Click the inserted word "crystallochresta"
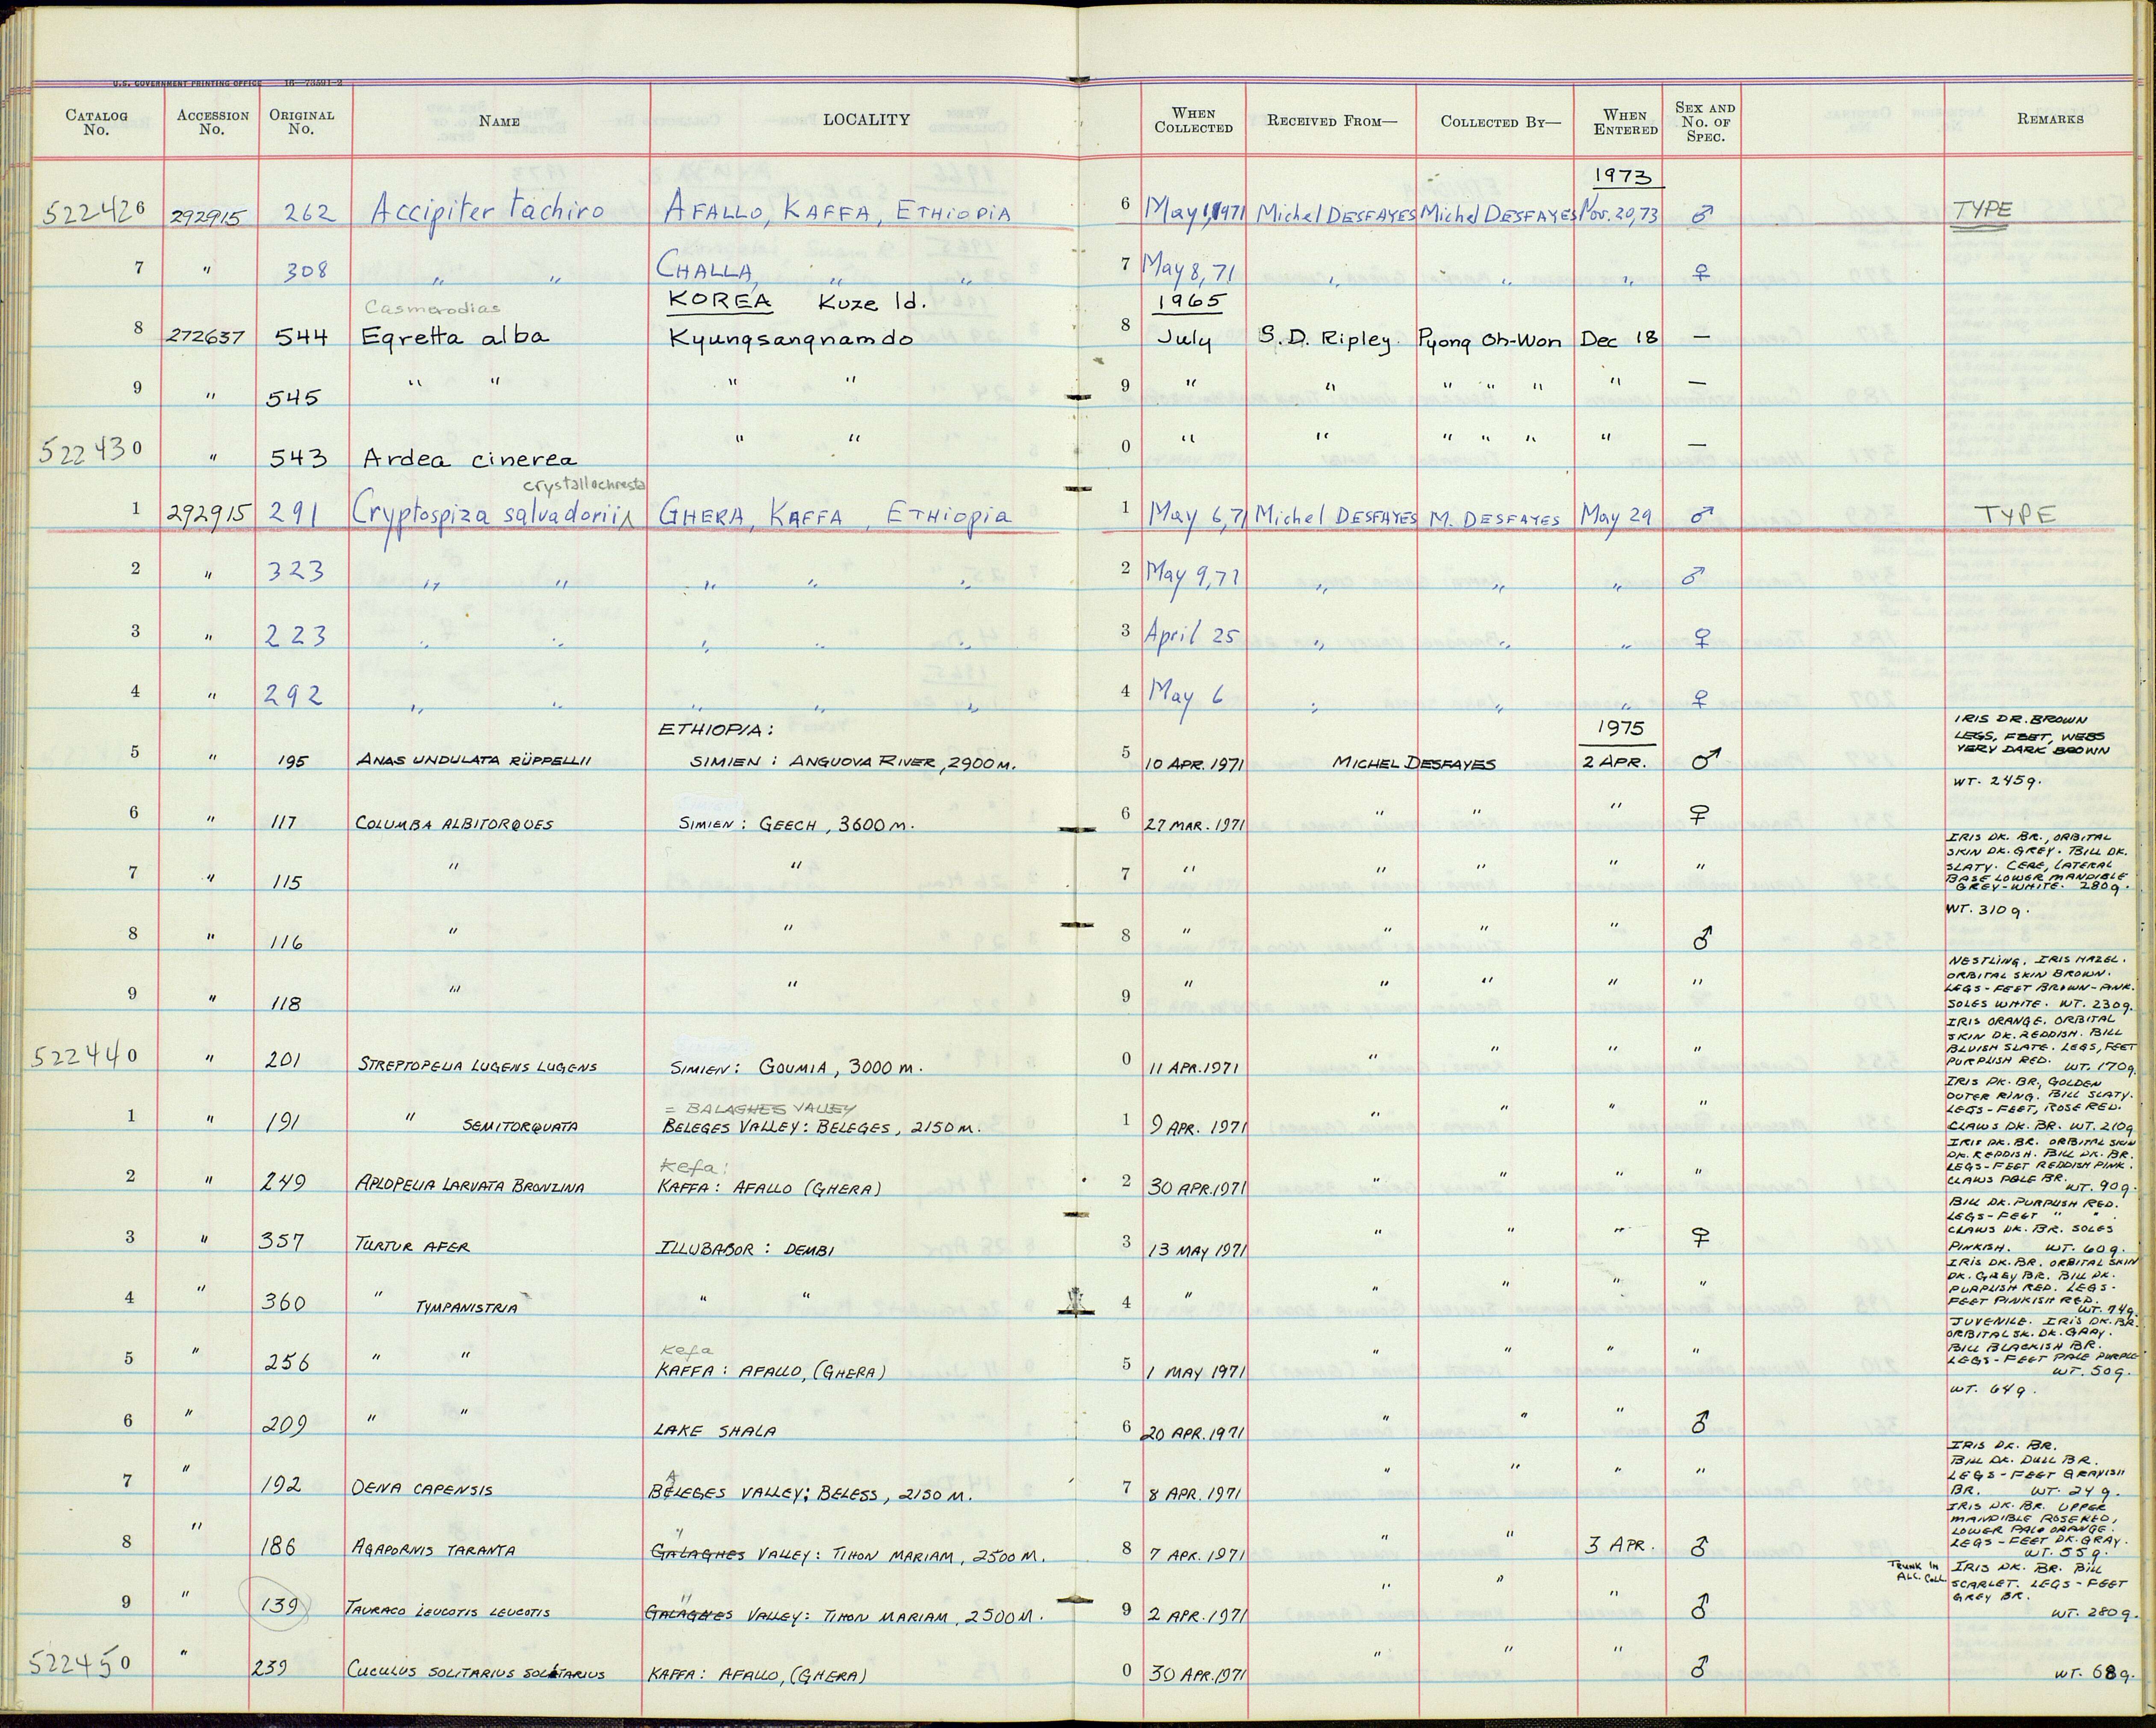Image resolution: width=2156 pixels, height=1728 pixels. [585, 485]
